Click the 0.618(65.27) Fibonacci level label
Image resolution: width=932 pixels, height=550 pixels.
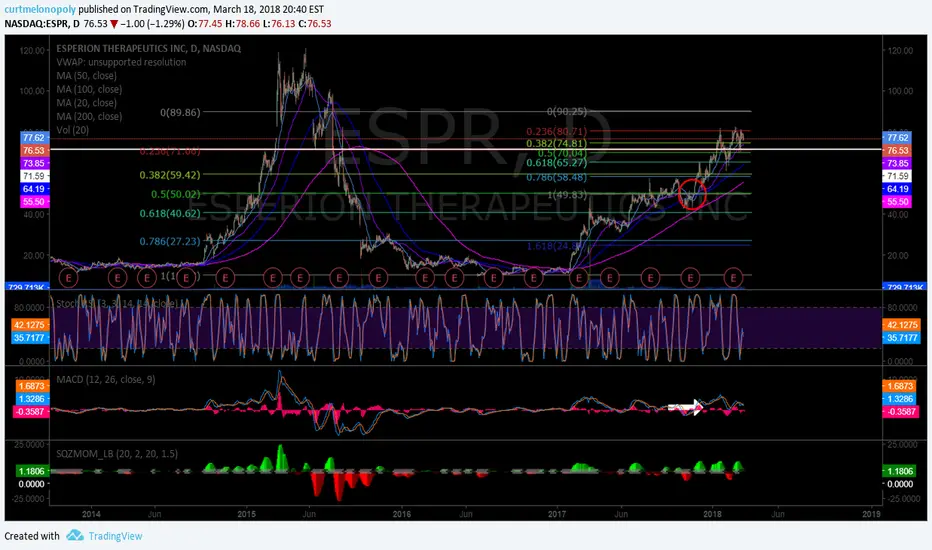556,162
